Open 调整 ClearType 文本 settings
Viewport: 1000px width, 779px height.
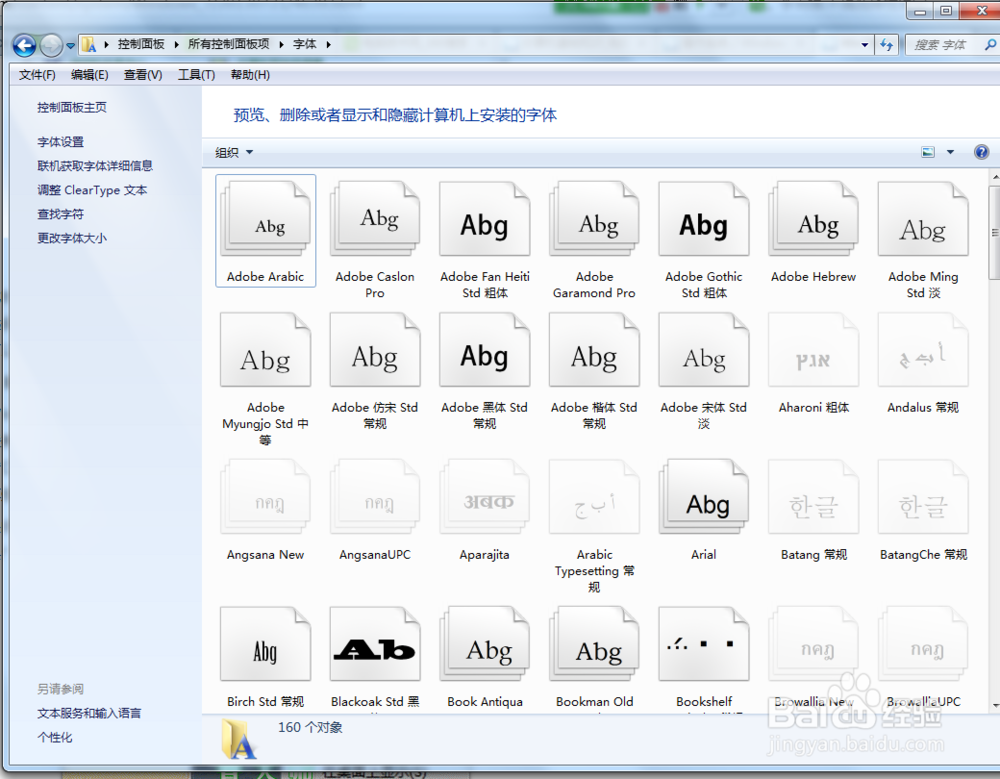click(91, 189)
